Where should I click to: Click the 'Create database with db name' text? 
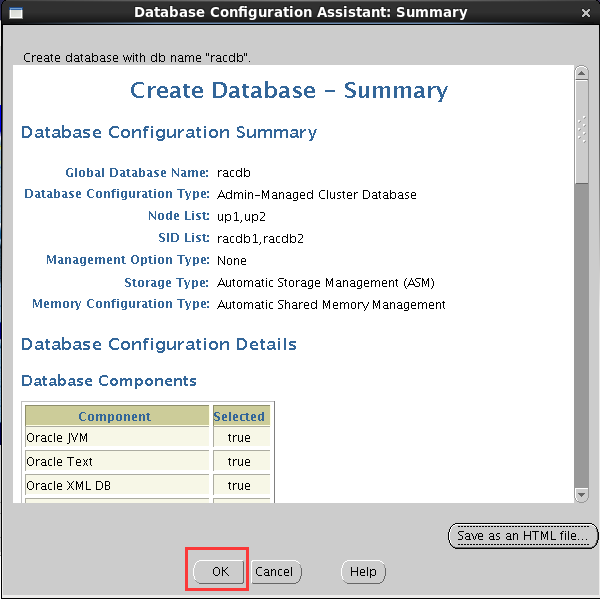tap(137, 58)
